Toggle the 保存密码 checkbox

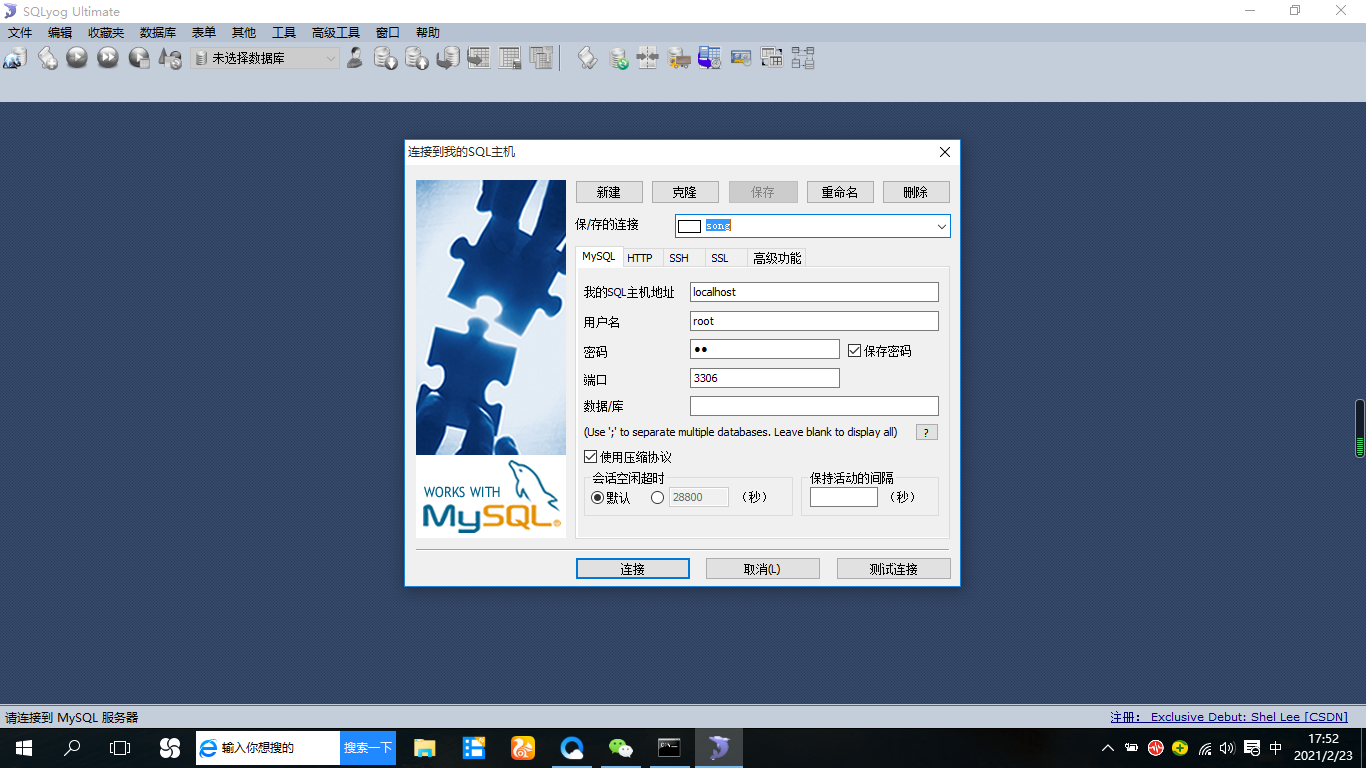(x=854, y=351)
